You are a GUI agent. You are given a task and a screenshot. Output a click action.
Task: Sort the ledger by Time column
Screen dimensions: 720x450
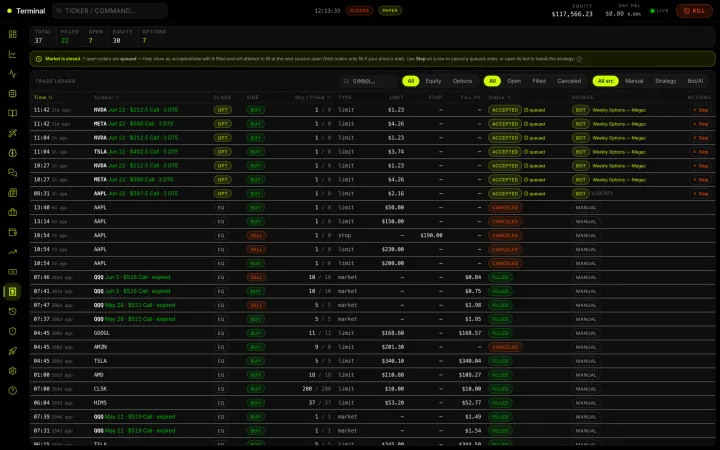pyautogui.click(x=43, y=97)
